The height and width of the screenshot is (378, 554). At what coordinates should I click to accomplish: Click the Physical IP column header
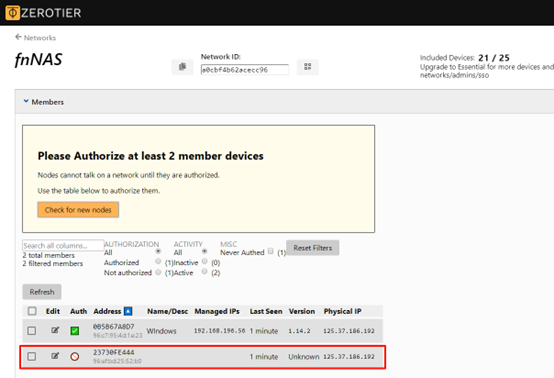point(342,311)
